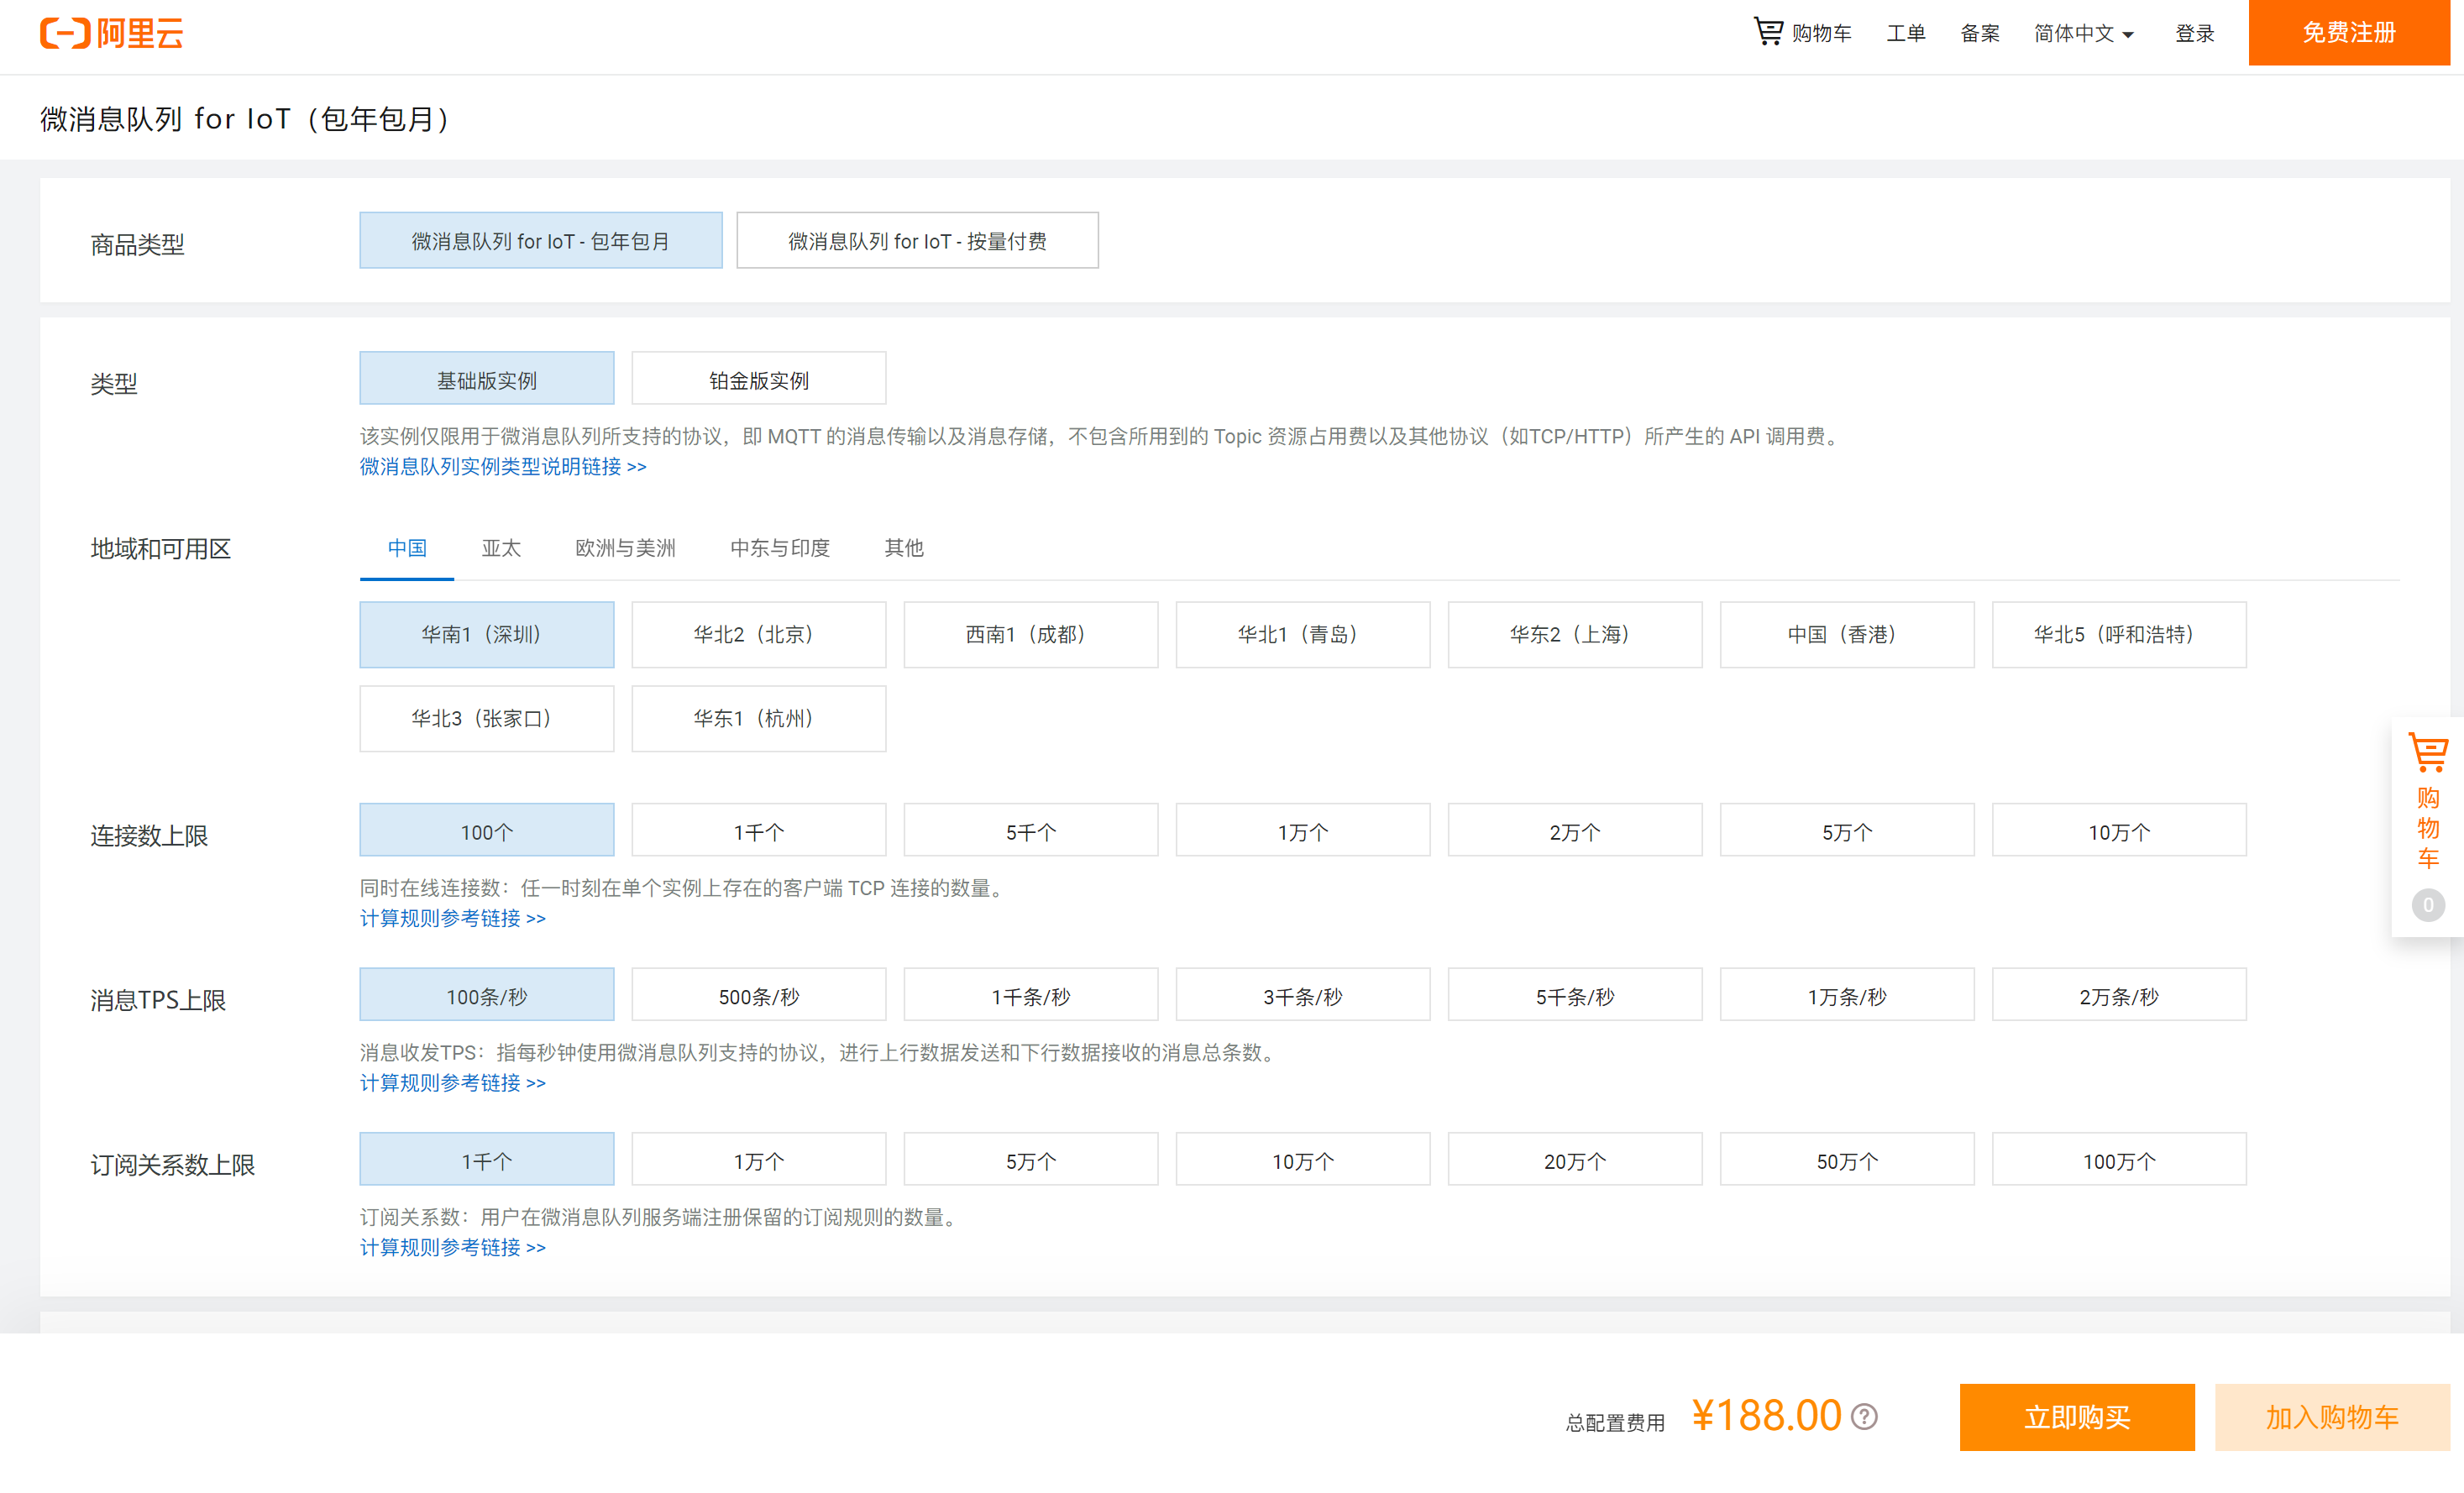Select the 华北3（张家口）region

coord(487,718)
